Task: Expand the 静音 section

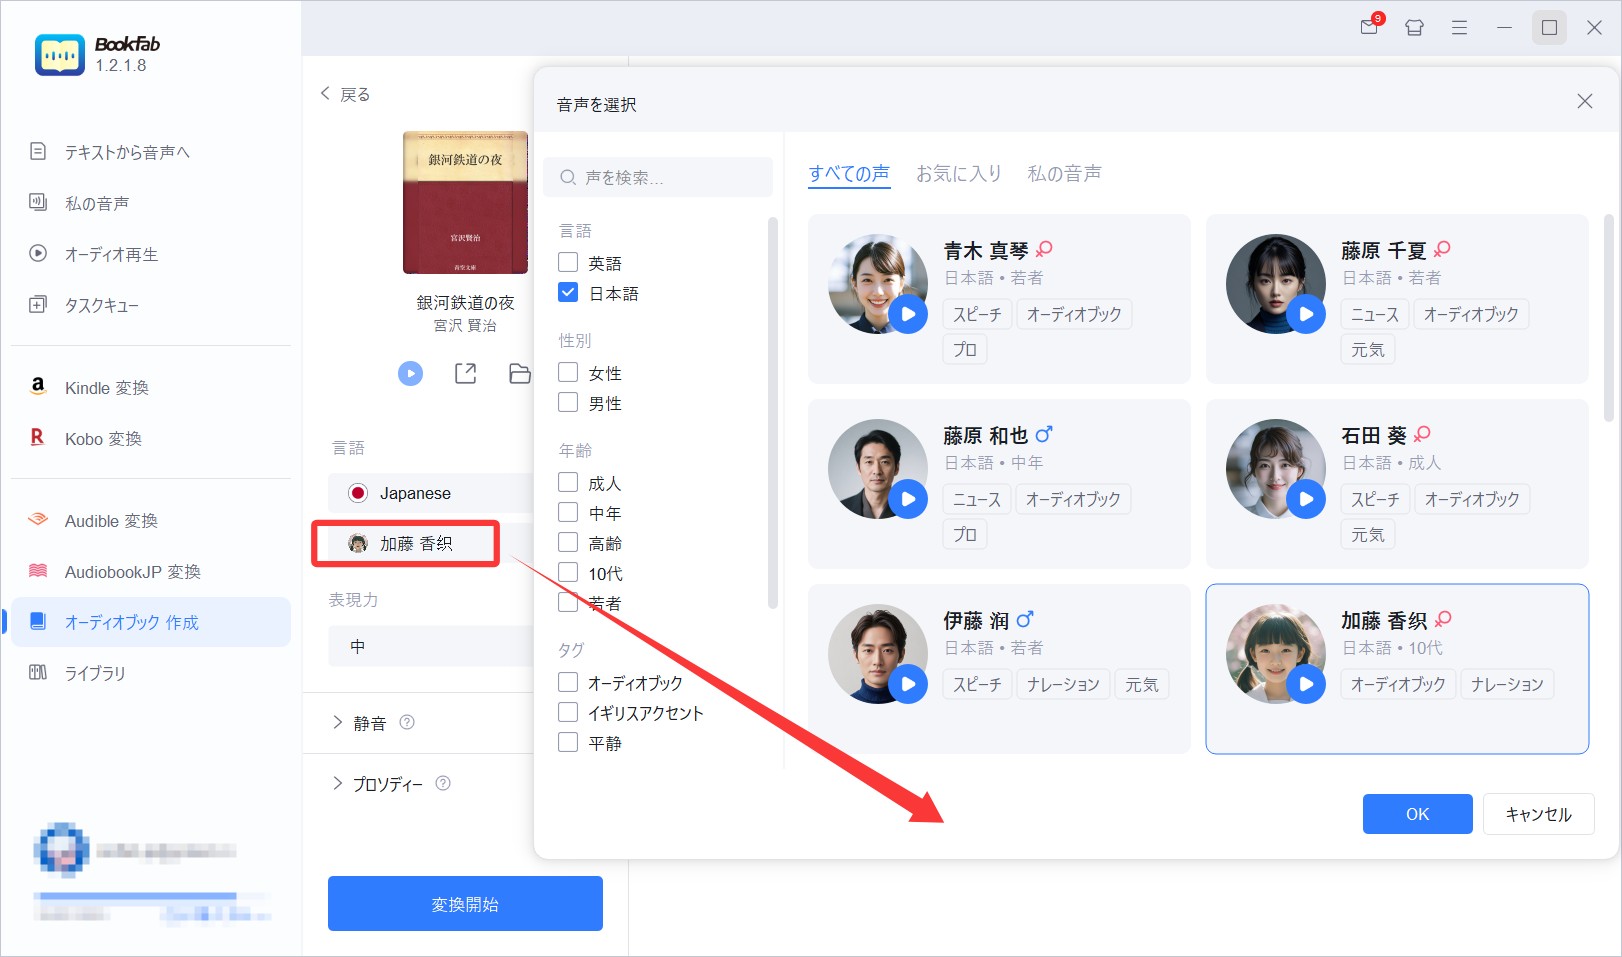Action: pos(337,722)
